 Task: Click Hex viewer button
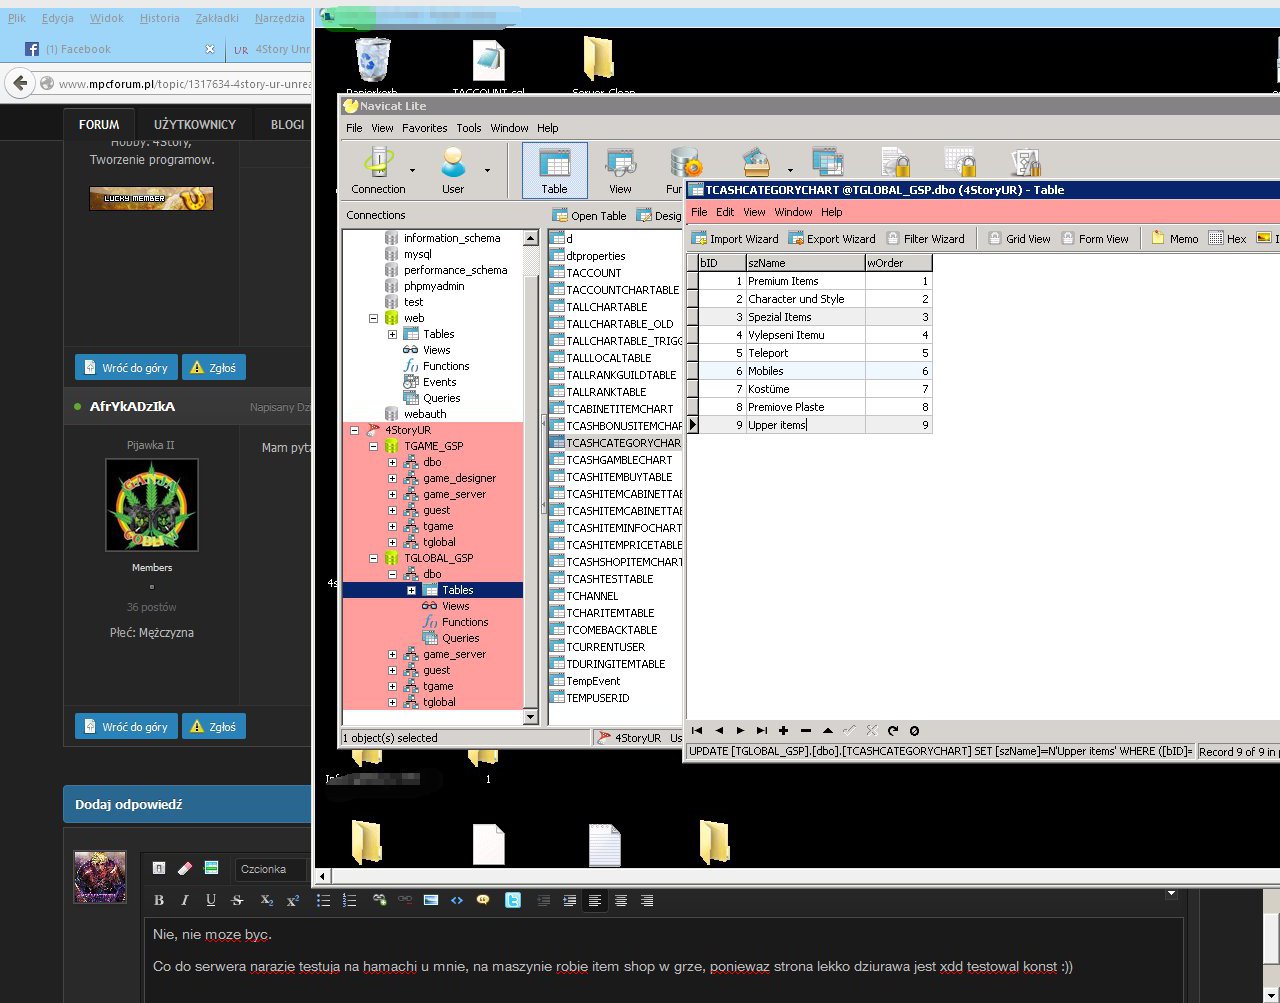(x=1228, y=239)
